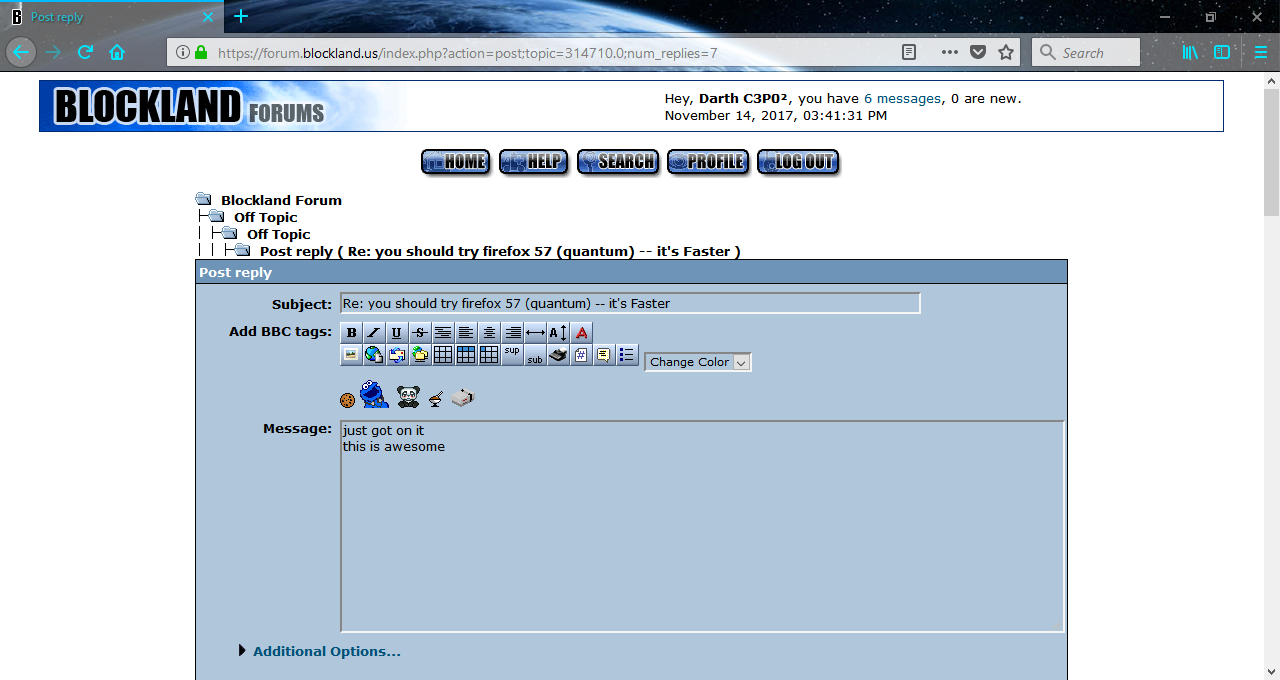Insert teletype typewriter tag
1280x680 pixels.
click(558, 355)
